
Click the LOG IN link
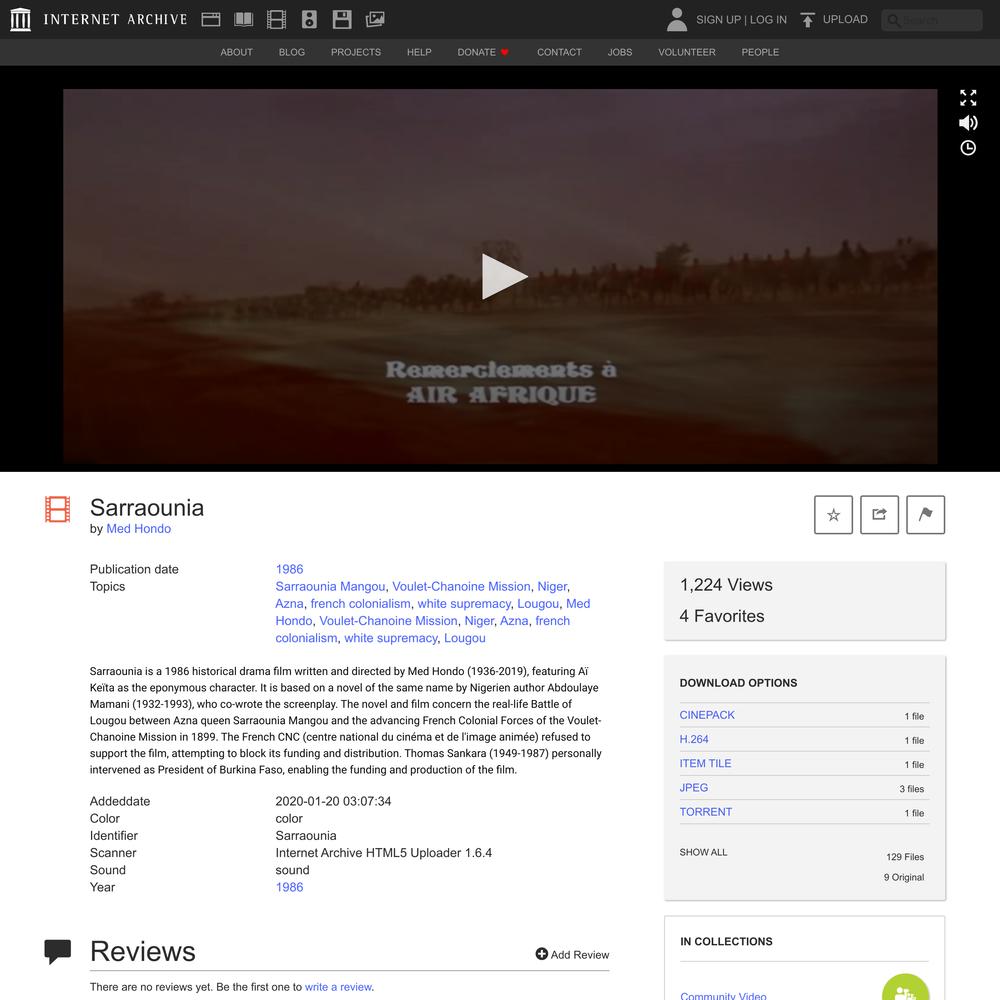pyautogui.click(x=768, y=20)
